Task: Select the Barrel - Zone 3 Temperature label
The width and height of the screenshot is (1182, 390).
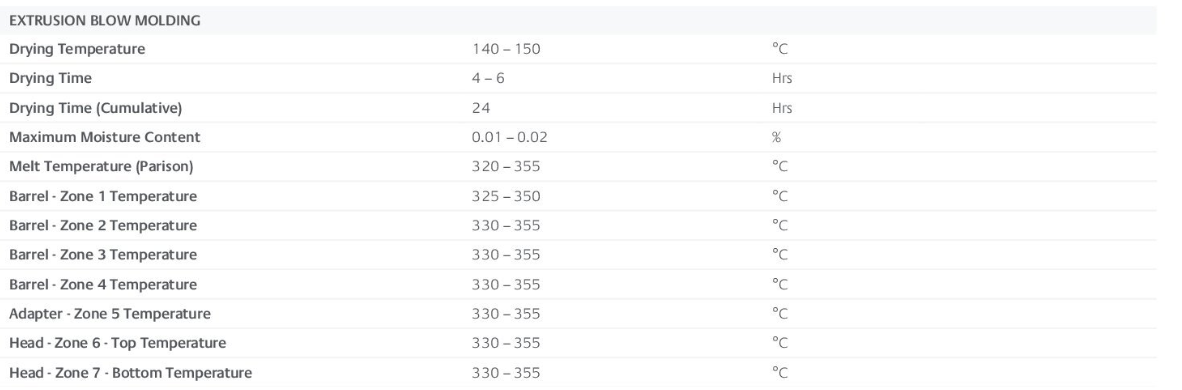Action: [x=103, y=255]
